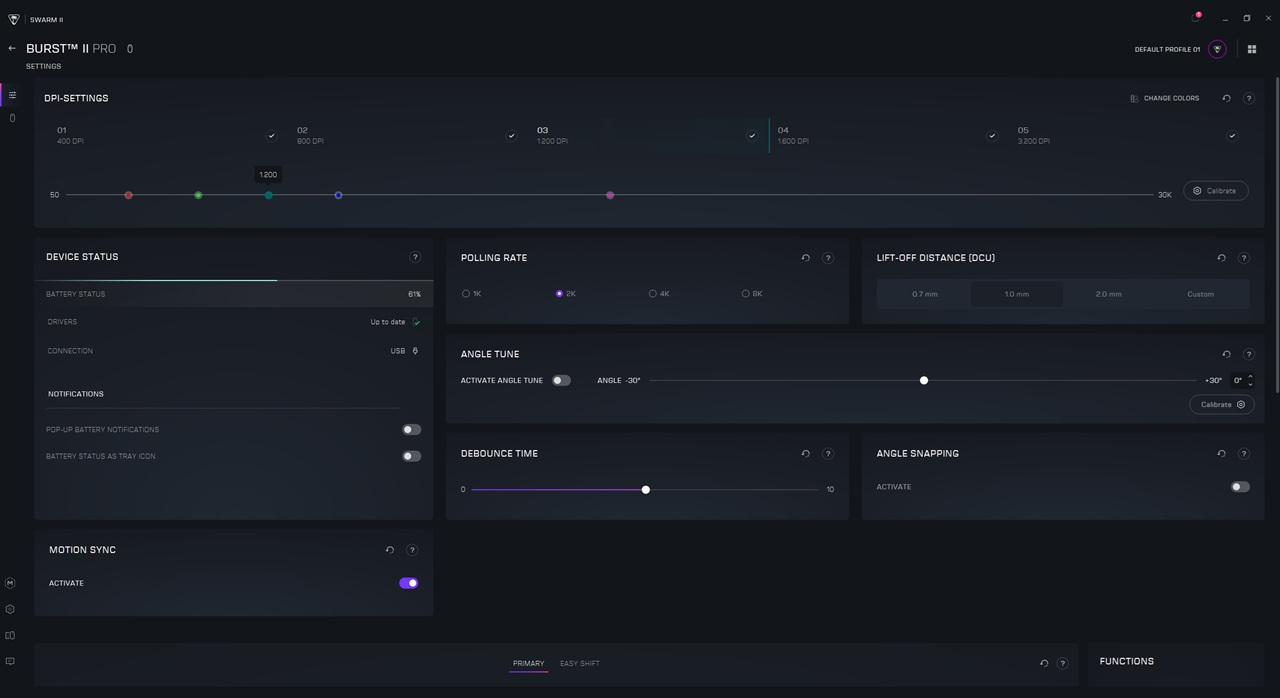The height and width of the screenshot is (698, 1280).
Task: Click Calibrate button in Angle Tune panel
Action: (x=1221, y=405)
